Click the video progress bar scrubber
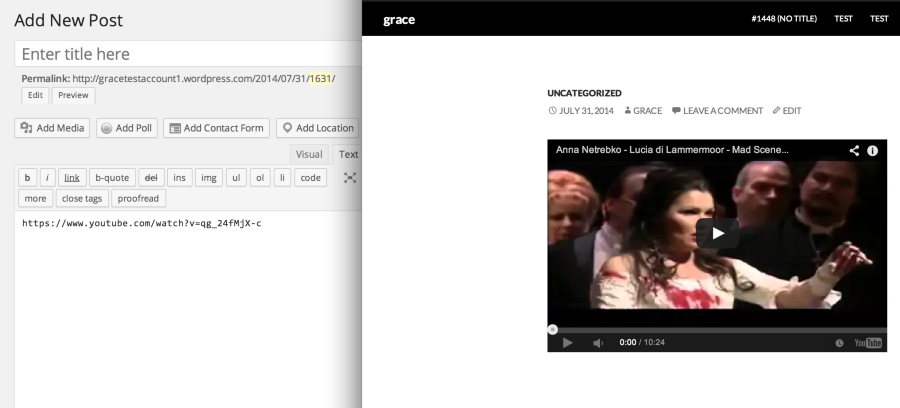The width and height of the screenshot is (900, 408). (x=552, y=330)
